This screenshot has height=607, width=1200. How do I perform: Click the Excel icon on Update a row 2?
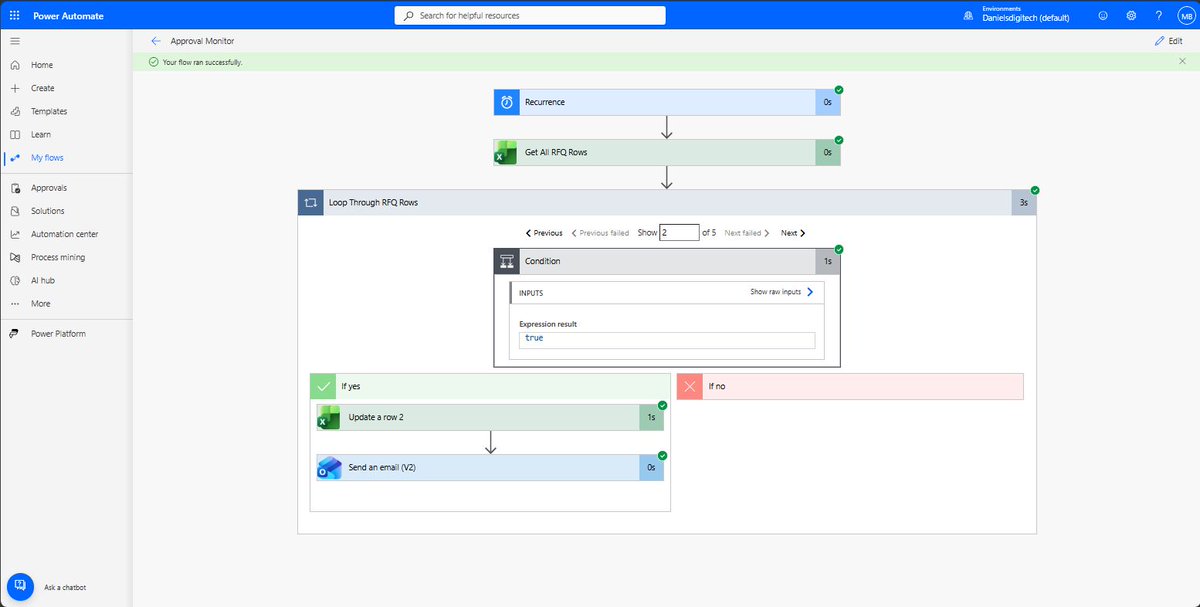[x=329, y=417]
